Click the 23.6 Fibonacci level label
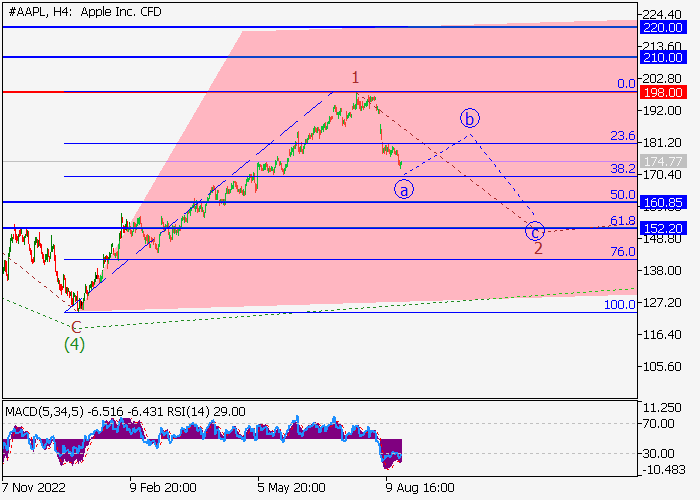 (623, 136)
